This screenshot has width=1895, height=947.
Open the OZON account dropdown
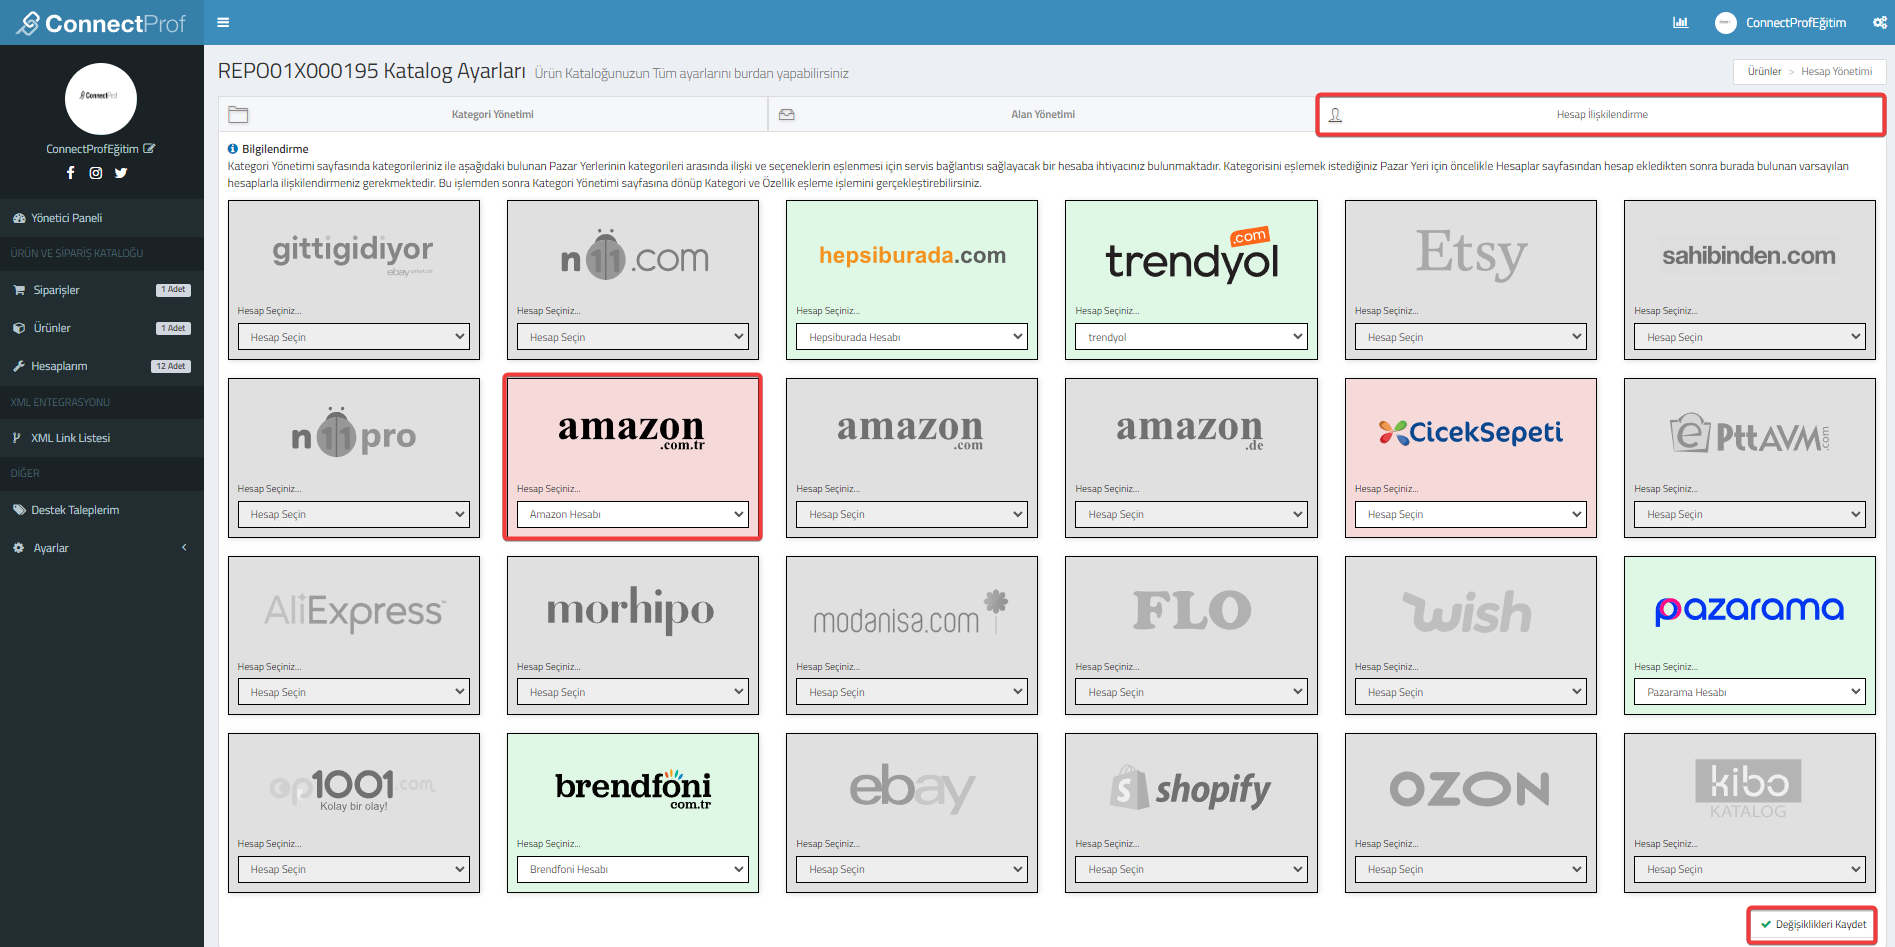point(1471,869)
